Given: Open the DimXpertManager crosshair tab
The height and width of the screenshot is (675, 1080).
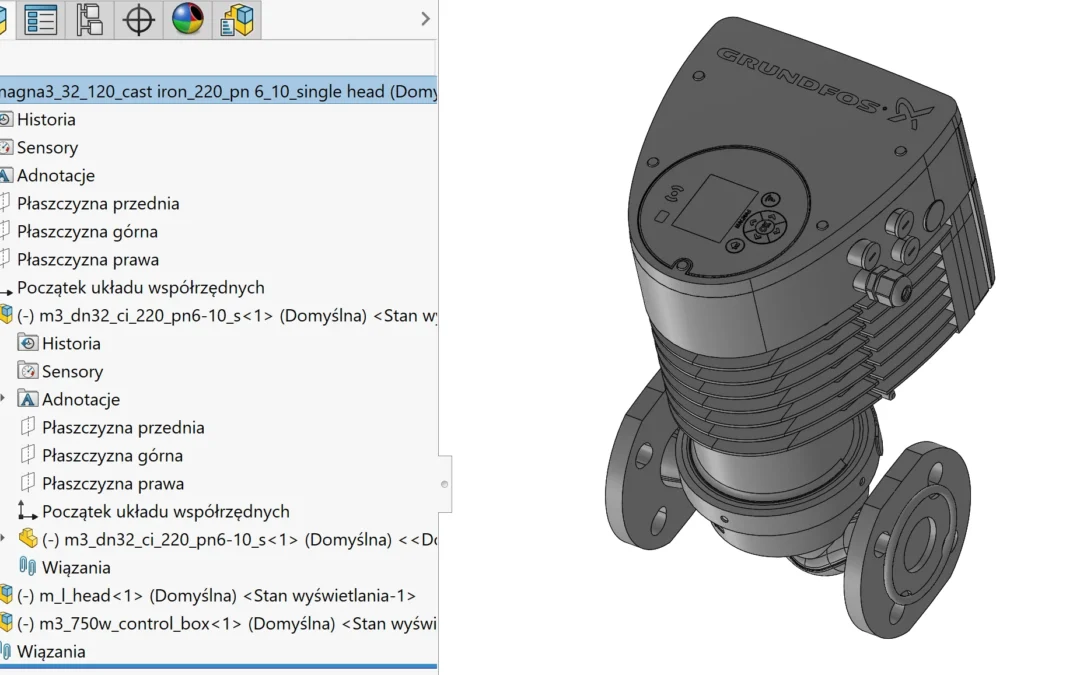Looking at the screenshot, I should pyautogui.click(x=138, y=19).
